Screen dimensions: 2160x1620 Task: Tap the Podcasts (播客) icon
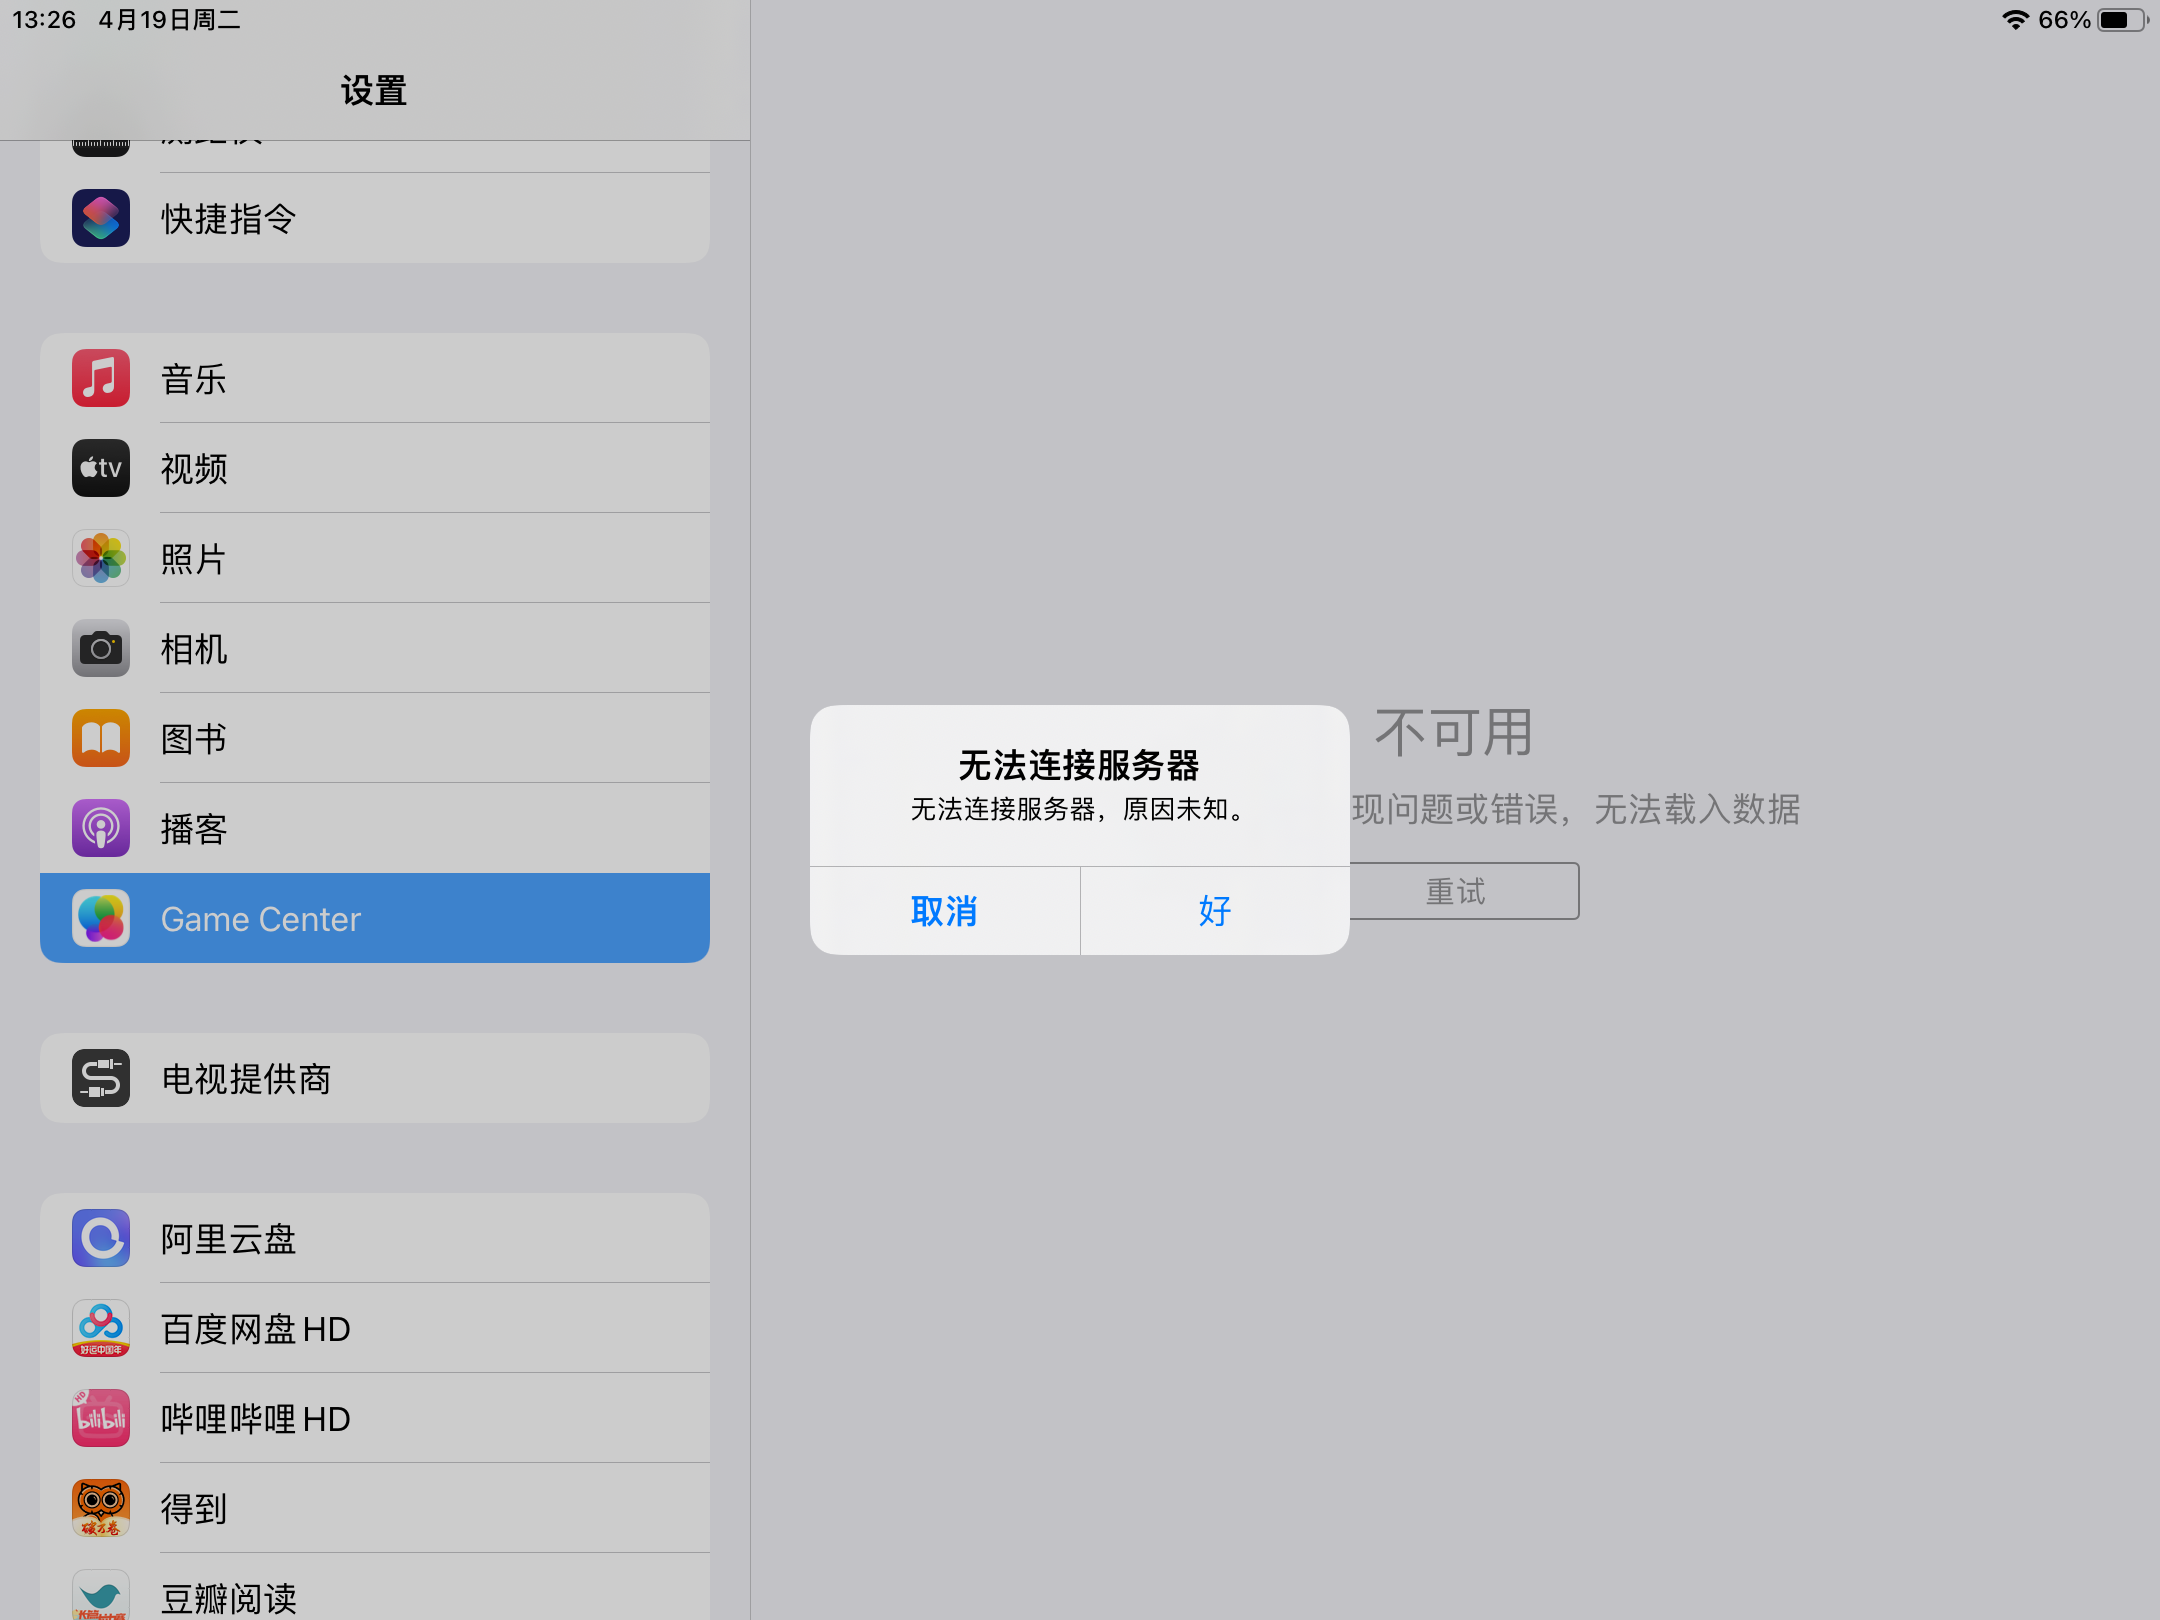pos(101,828)
